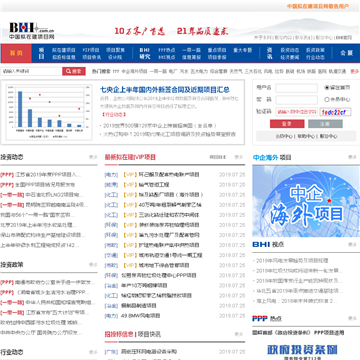The width and height of the screenshot is (360, 360).
Task: Click 更多 at end of hot searches
Action: (355, 71)
